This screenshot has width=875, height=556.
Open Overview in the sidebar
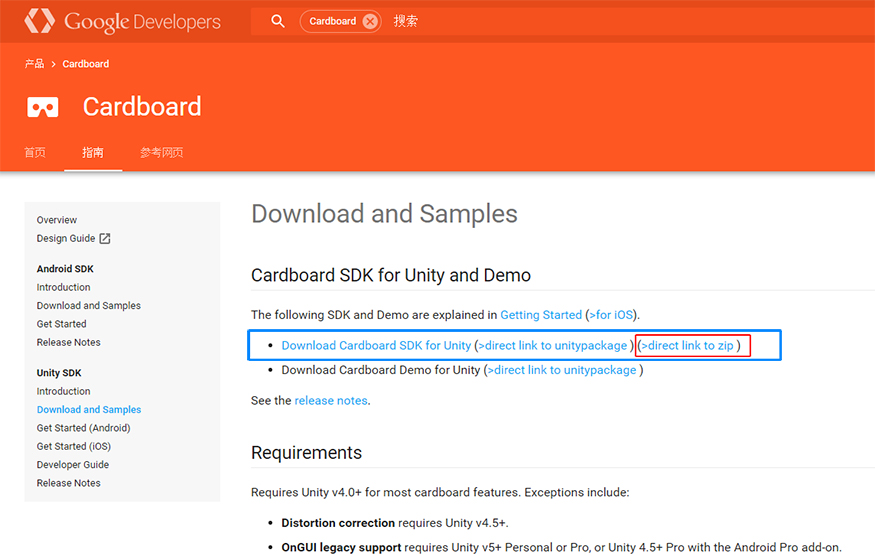57,220
